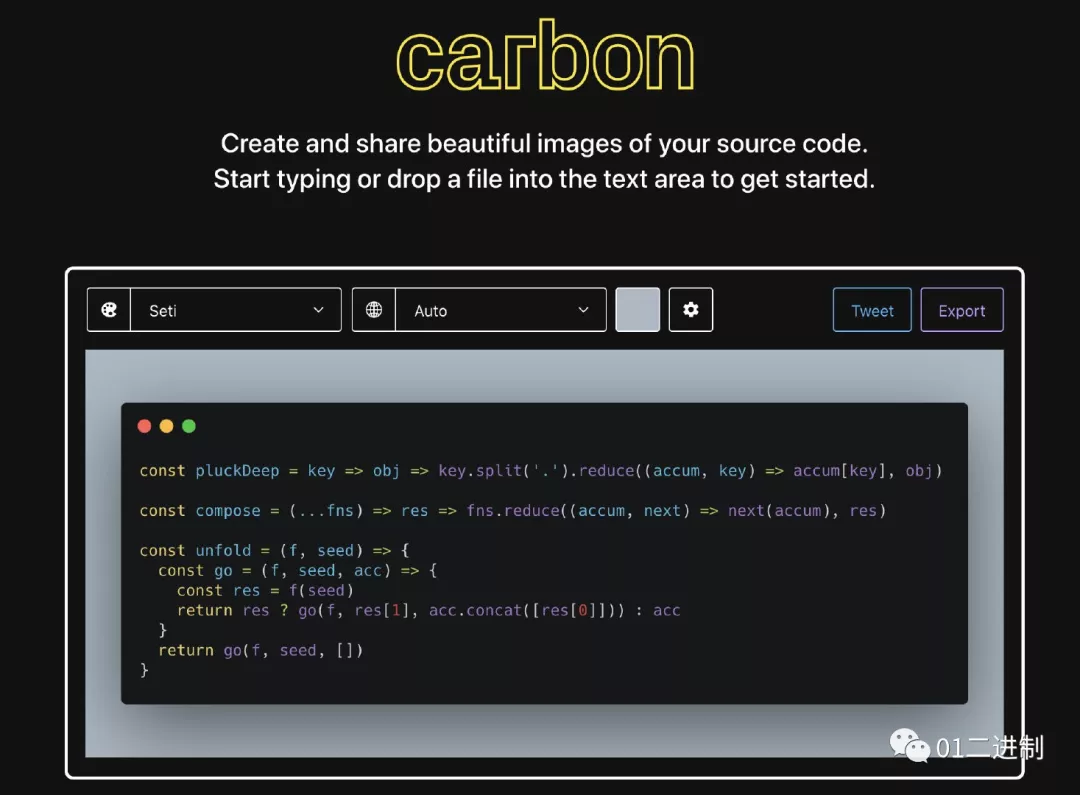The height and width of the screenshot is (795, 1080).
Task: Click 'accum[key], obj)' at line end
Action: [x=868, y=471]
